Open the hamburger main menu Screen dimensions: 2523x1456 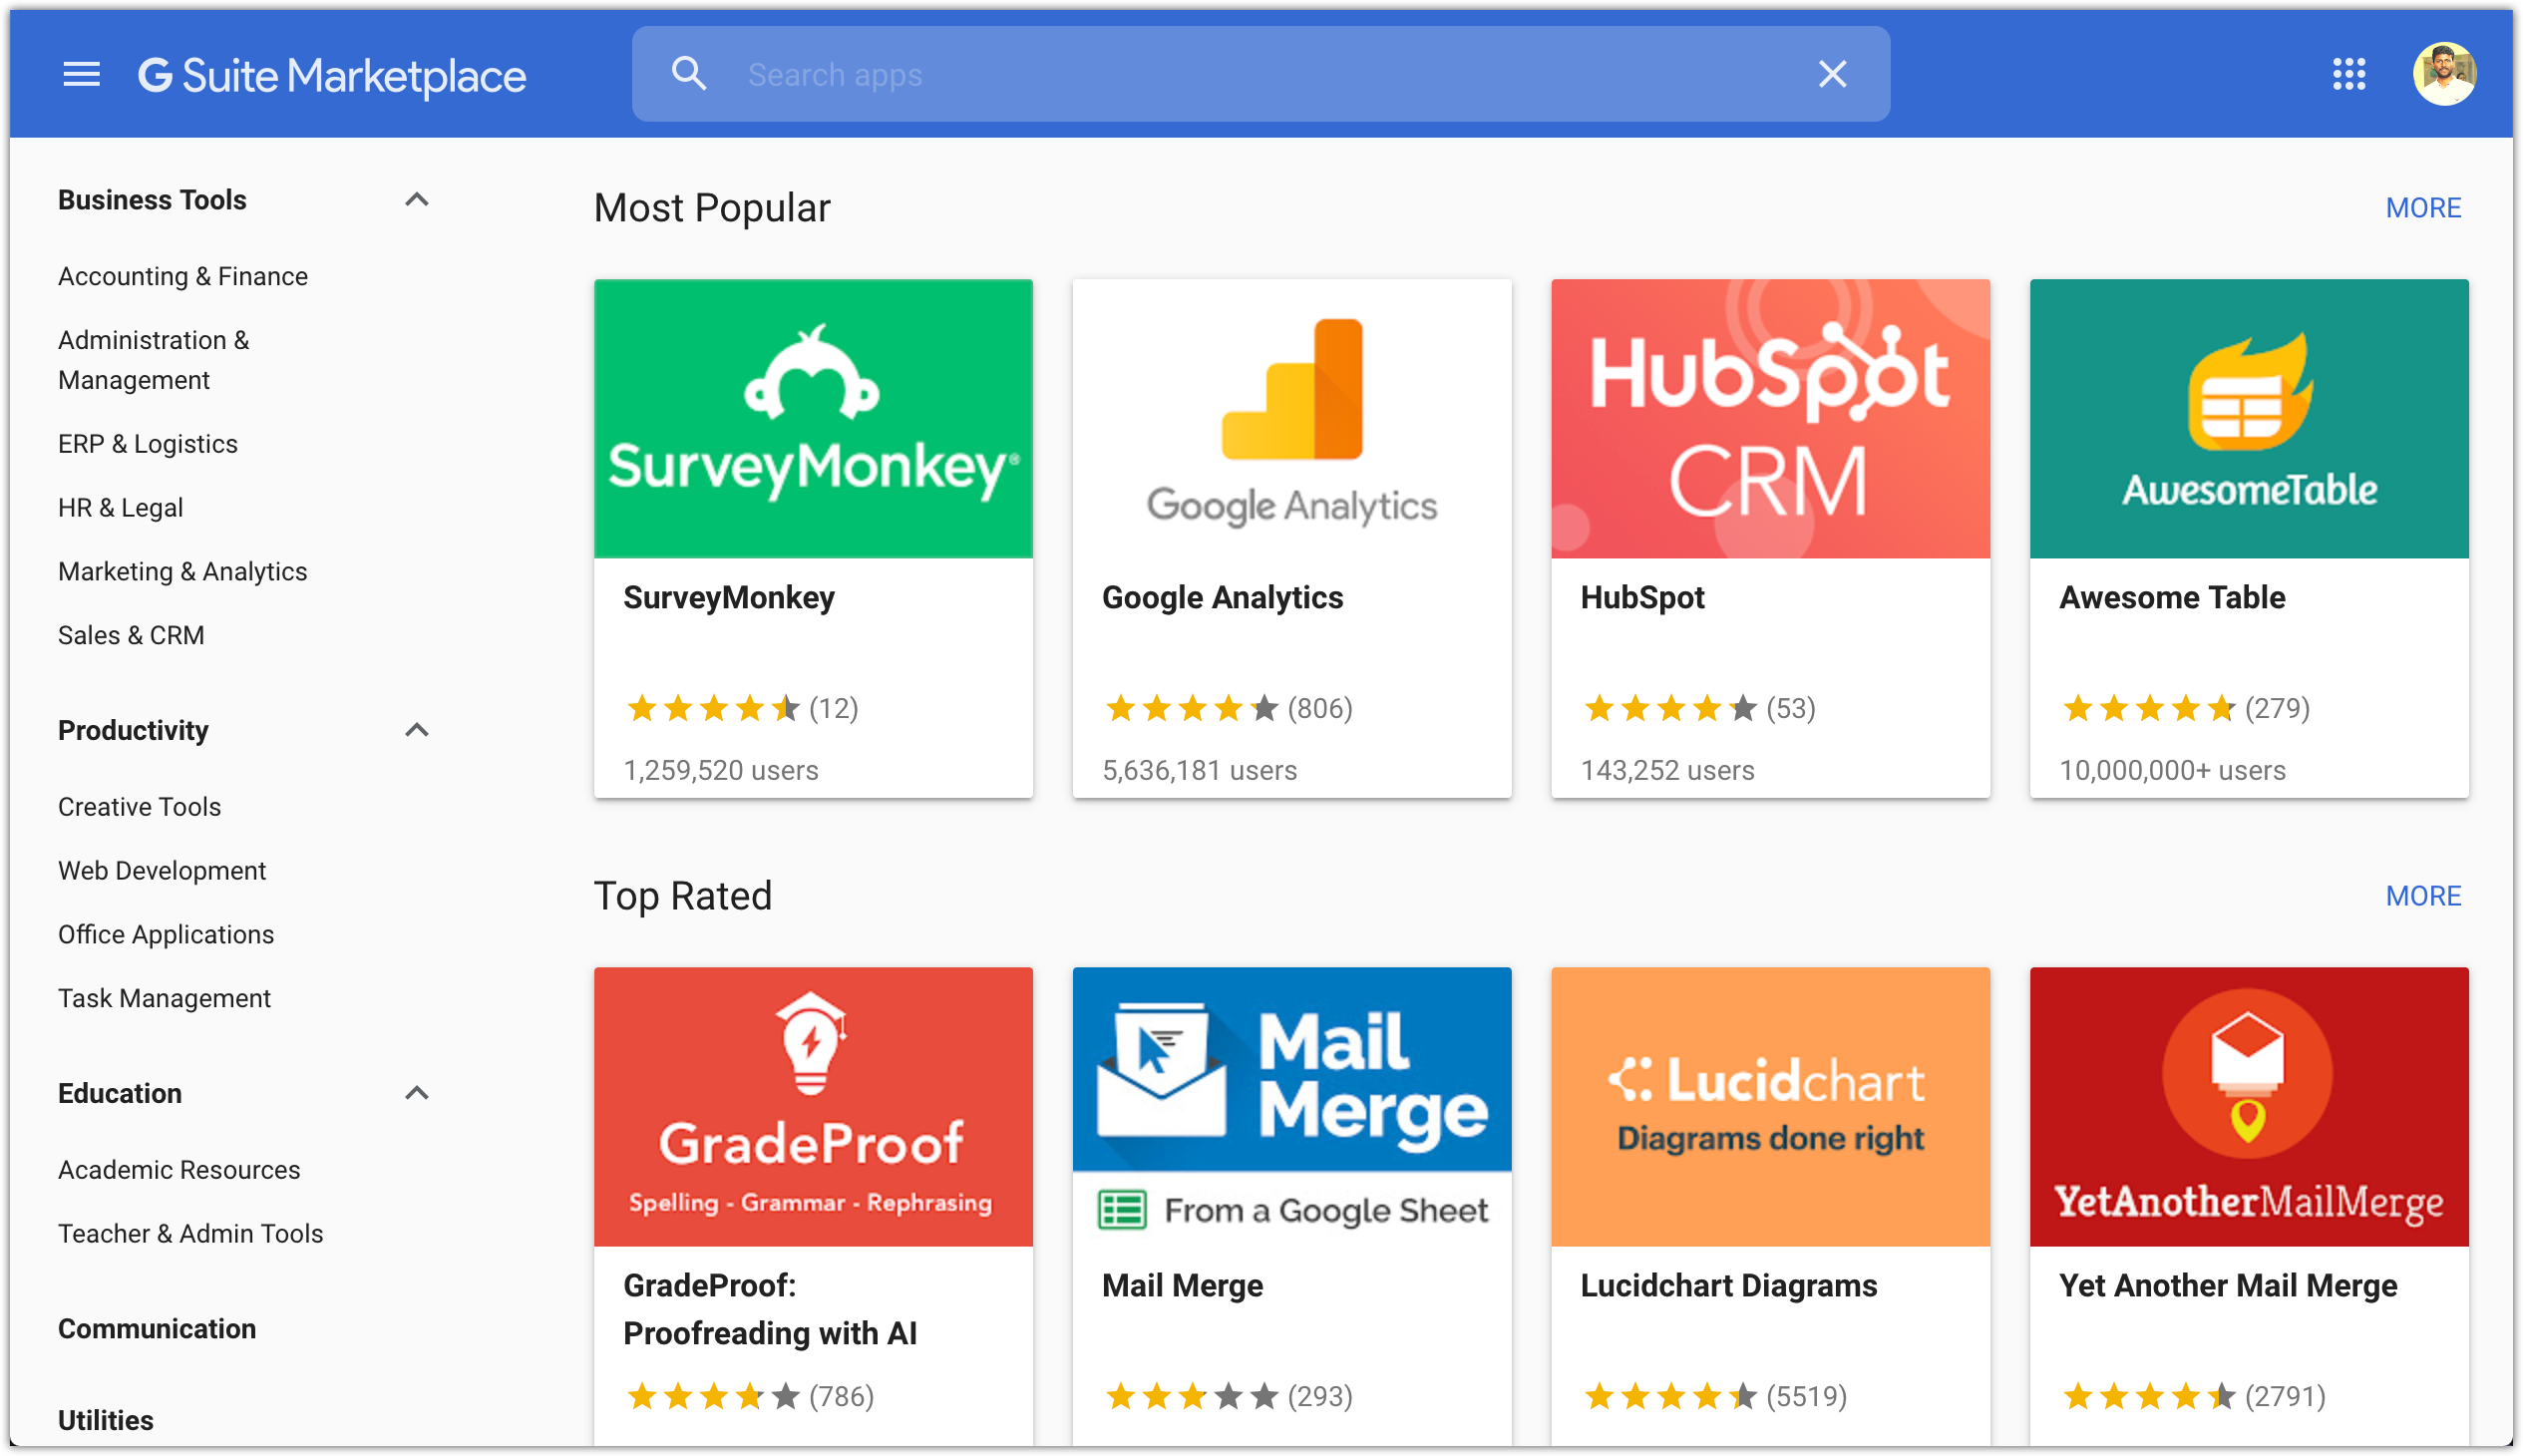click(81, 74)
